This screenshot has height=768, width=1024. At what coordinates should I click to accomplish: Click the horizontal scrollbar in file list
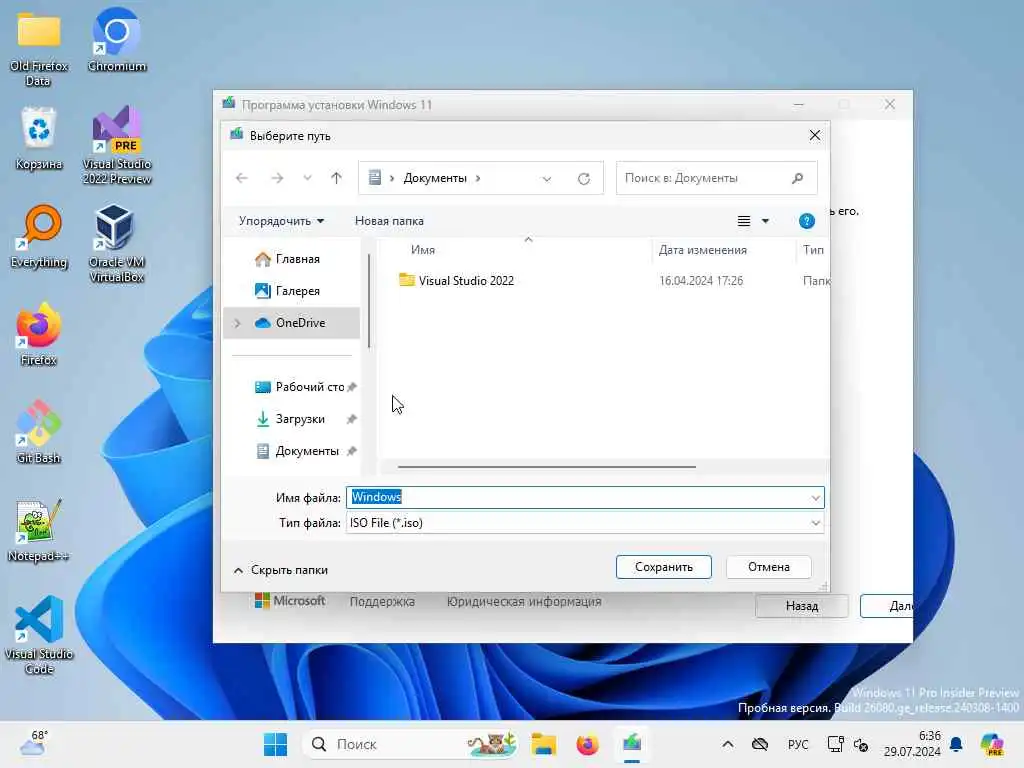[547, 467]
